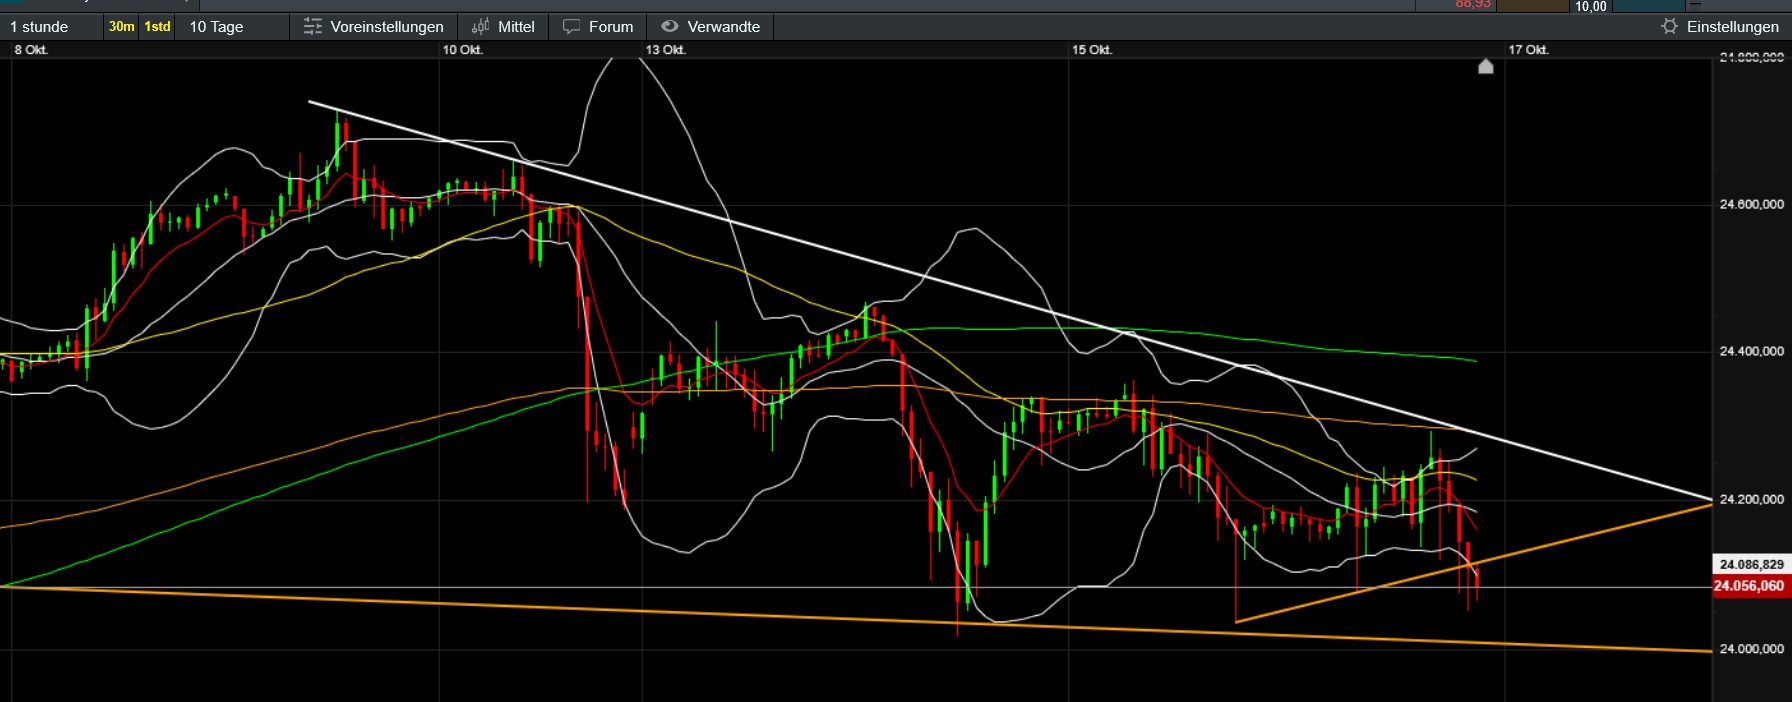Toggle the 30m interval button

pos(121,27)
